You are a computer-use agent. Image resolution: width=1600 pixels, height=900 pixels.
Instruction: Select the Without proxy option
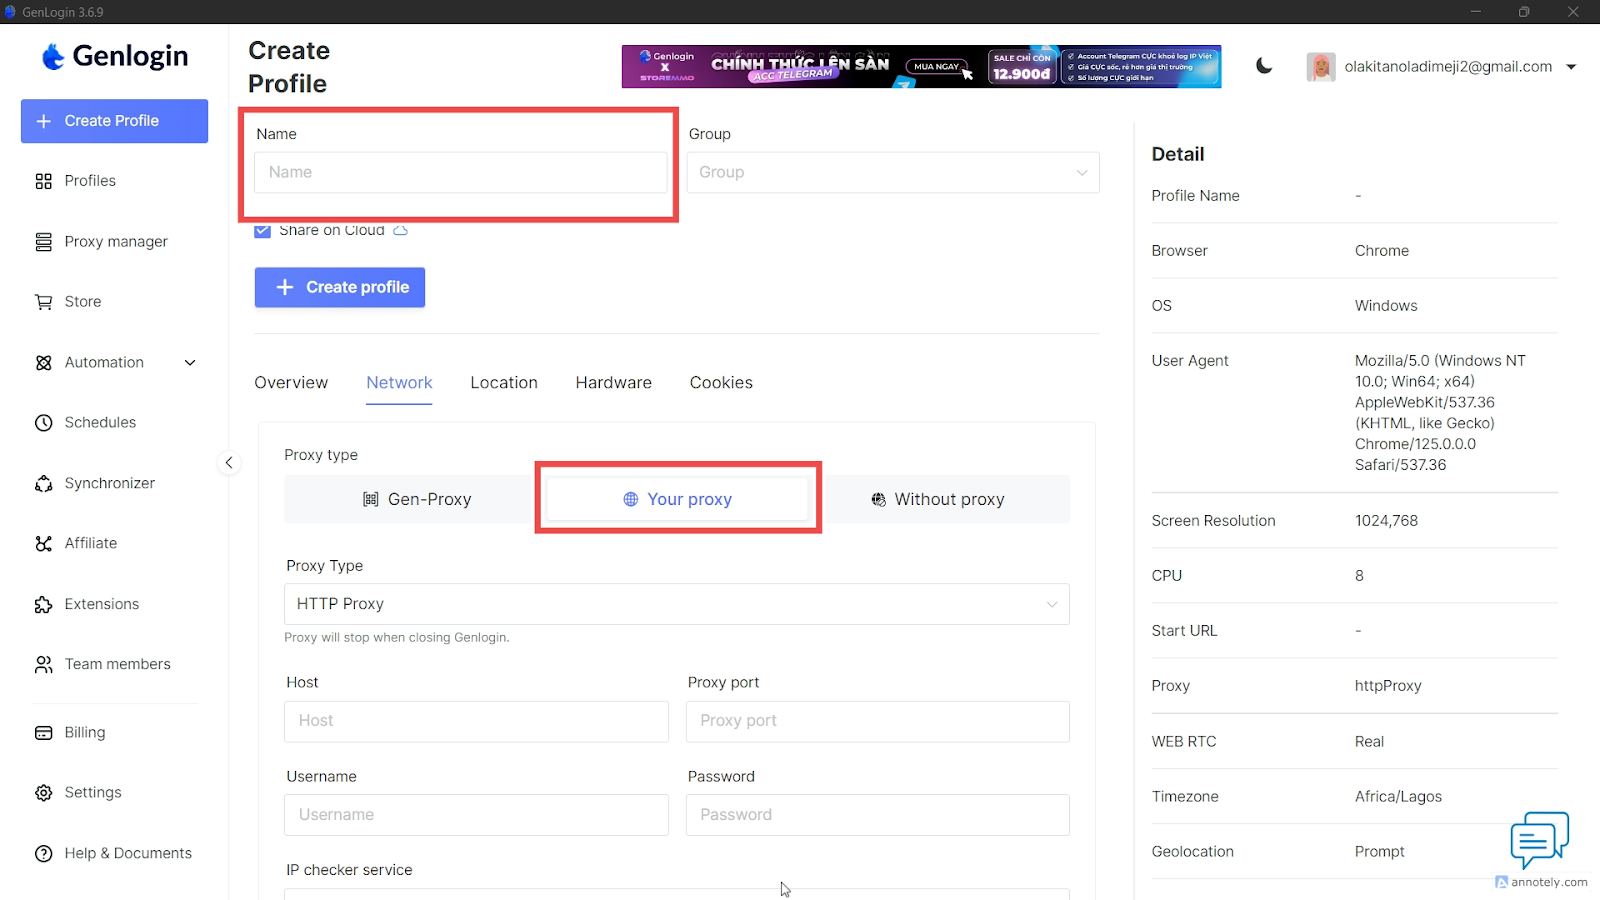pyautogui.click(x=938, y=500)
